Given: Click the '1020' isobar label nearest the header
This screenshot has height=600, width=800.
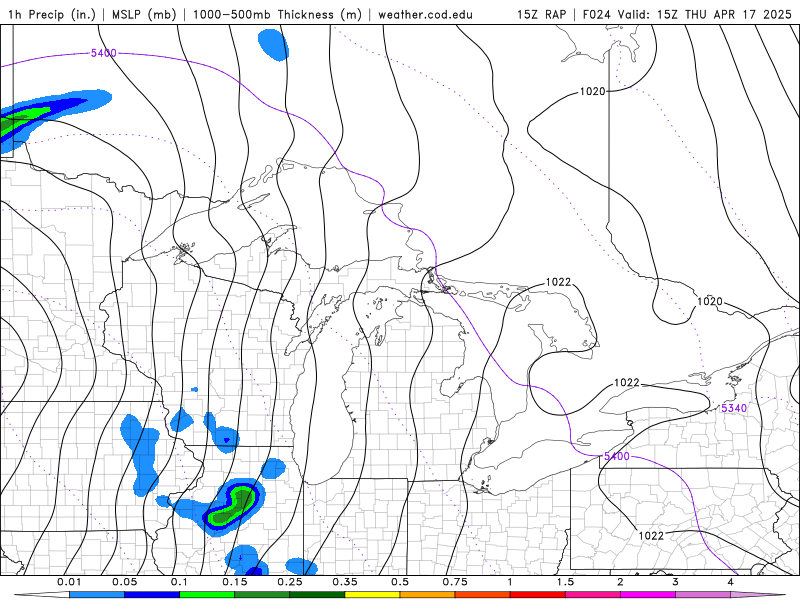Looking at the screenshot, I should click(x=592, y=91).
